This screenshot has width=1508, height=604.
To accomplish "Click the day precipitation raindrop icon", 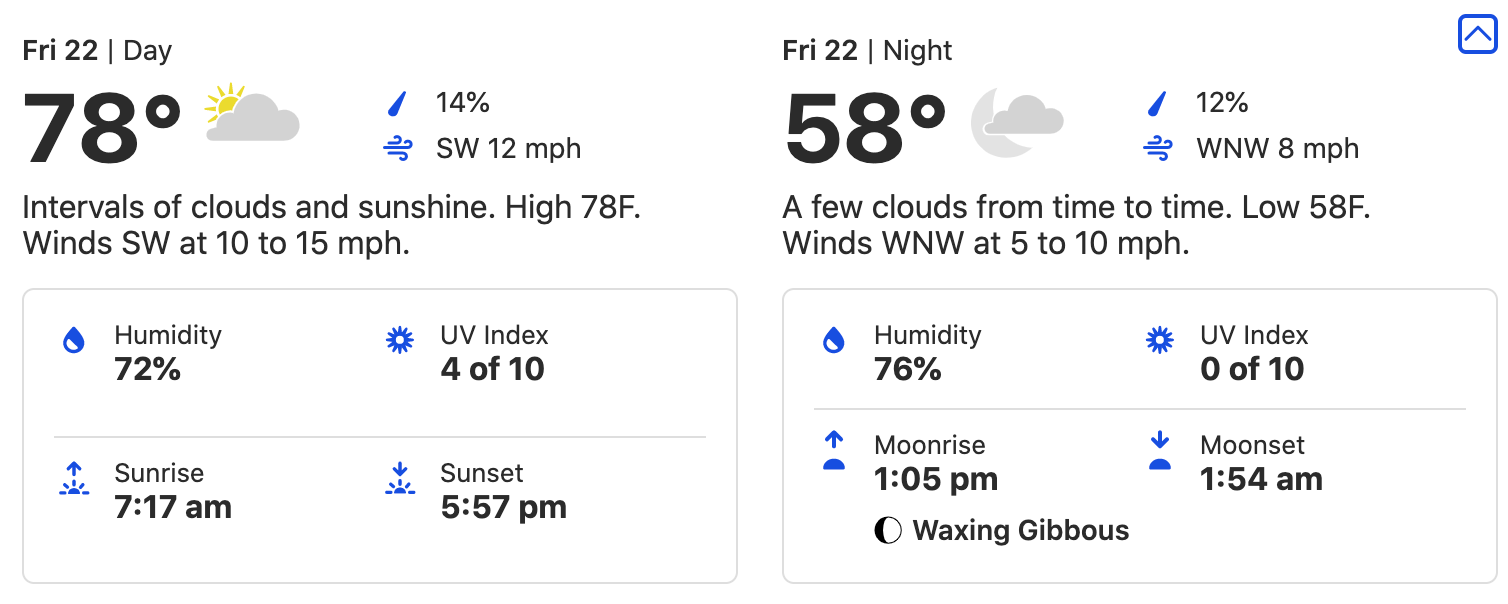I will coord(397,103).
